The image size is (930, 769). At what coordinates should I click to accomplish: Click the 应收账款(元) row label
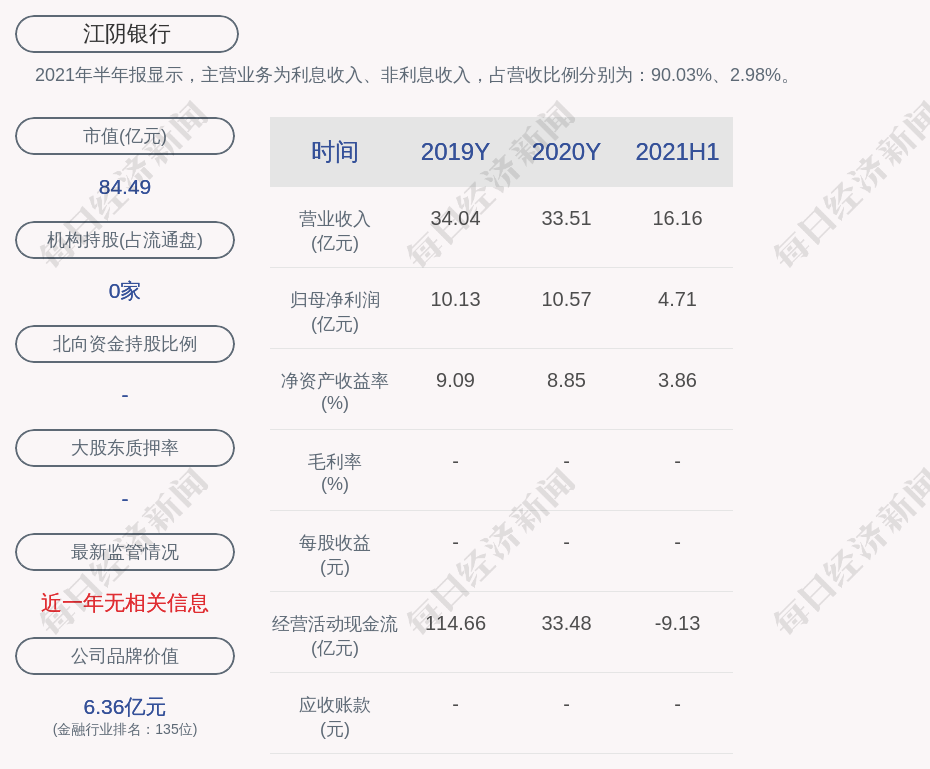coord(335,717)
